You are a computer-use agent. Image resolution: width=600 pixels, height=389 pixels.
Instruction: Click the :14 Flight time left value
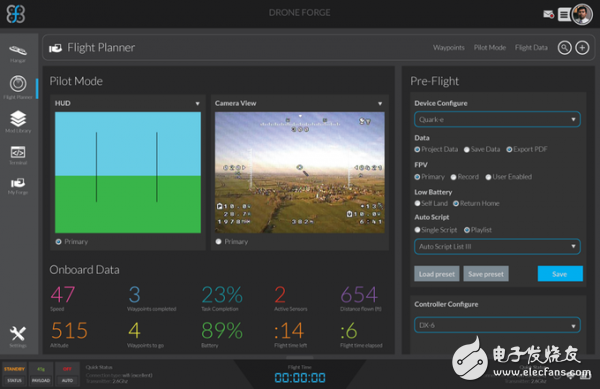(289, 330)
